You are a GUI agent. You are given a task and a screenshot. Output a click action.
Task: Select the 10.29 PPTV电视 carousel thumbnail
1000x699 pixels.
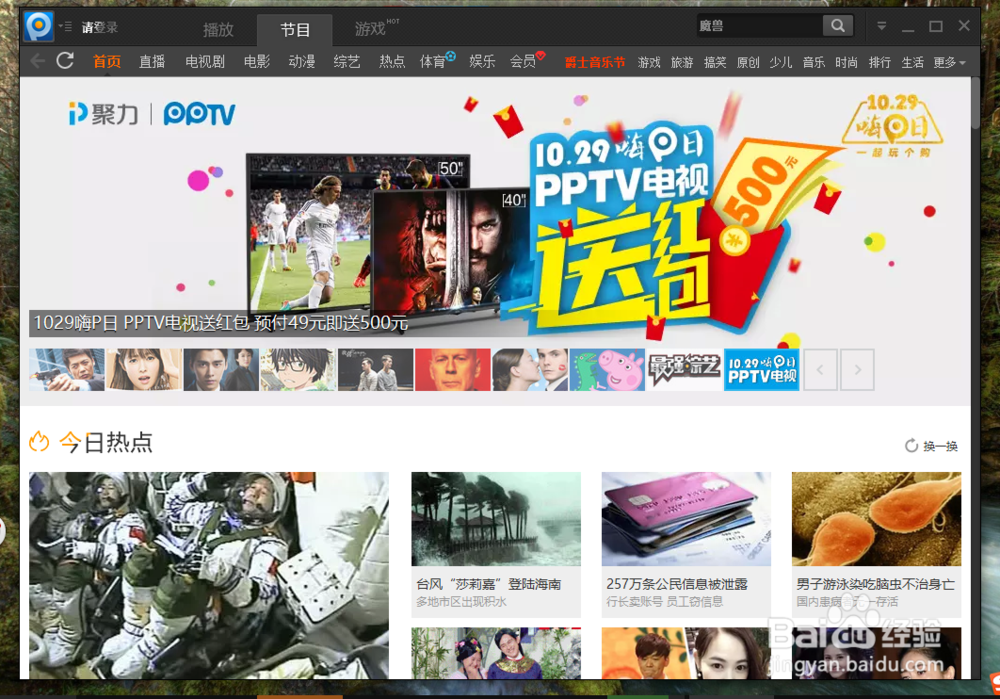761,369
